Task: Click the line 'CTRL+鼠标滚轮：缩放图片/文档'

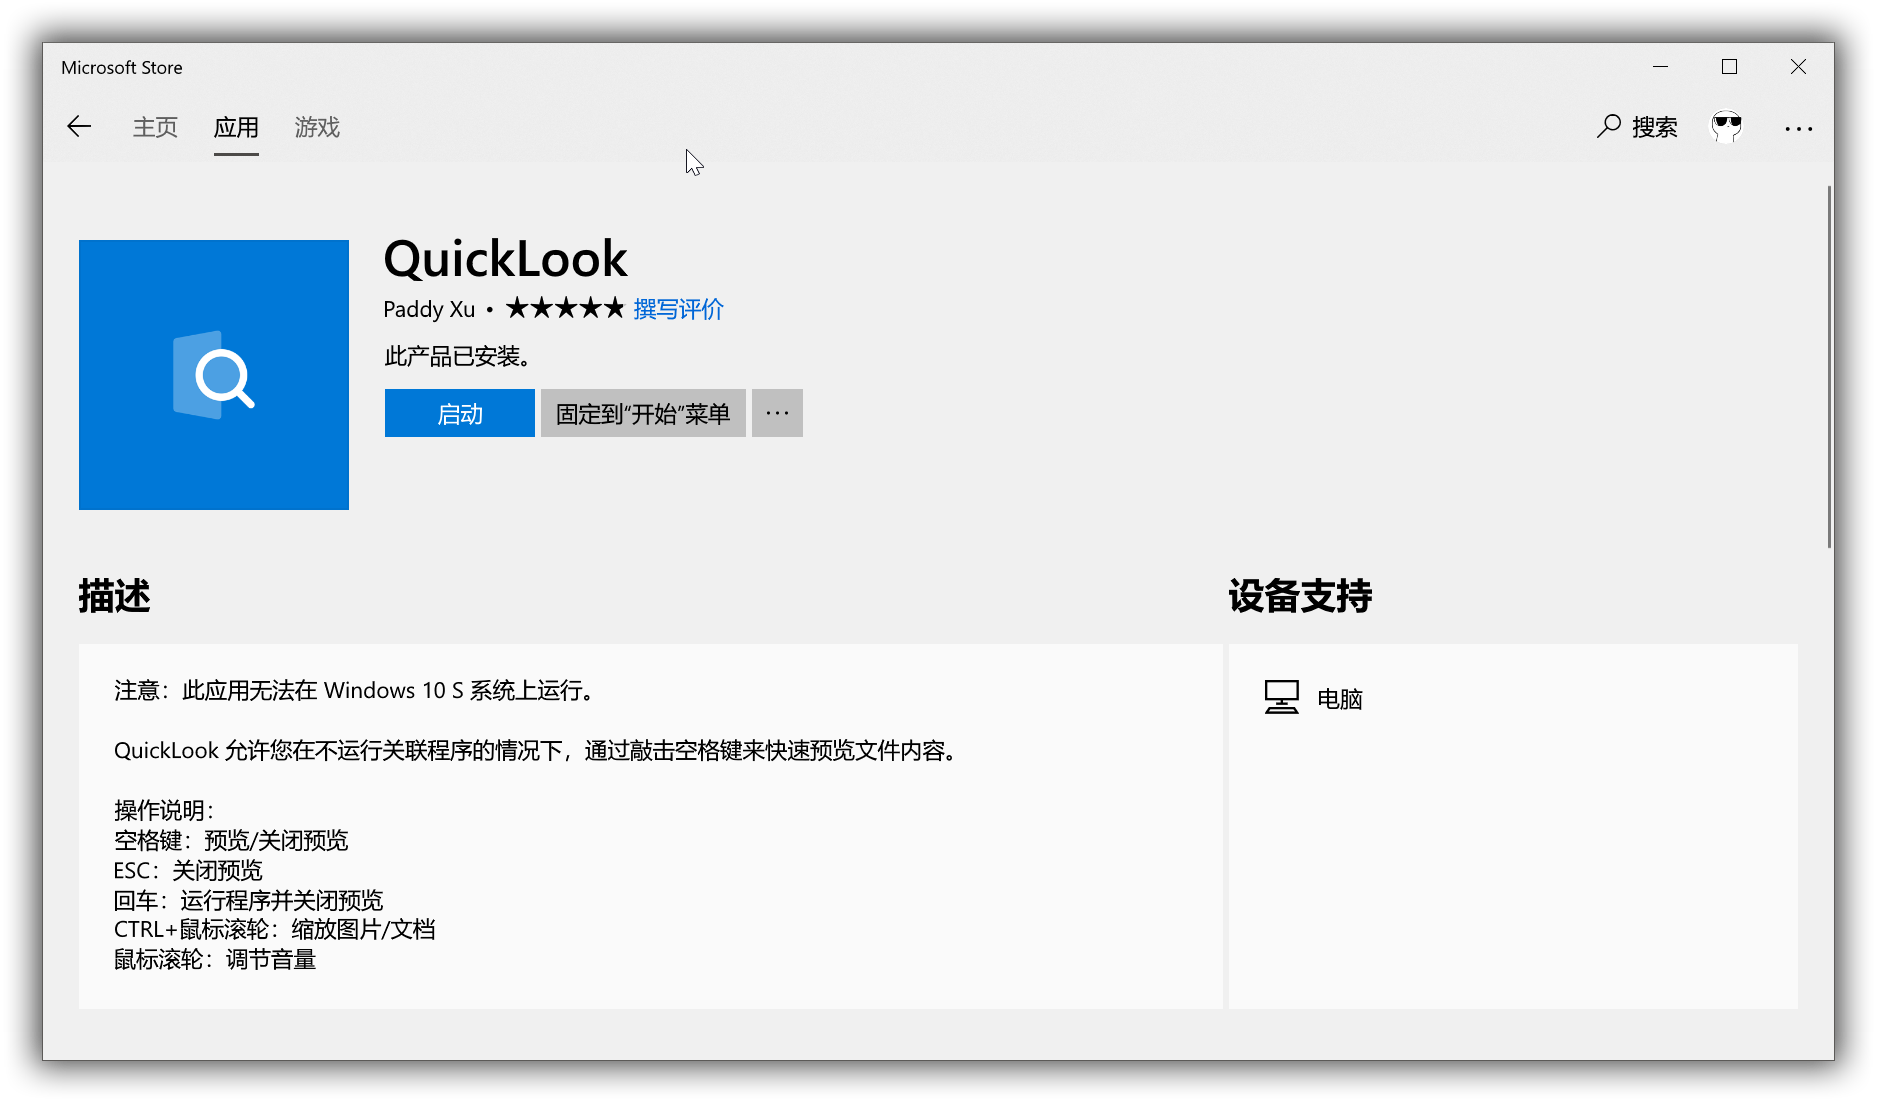Action: pos(274,930)
